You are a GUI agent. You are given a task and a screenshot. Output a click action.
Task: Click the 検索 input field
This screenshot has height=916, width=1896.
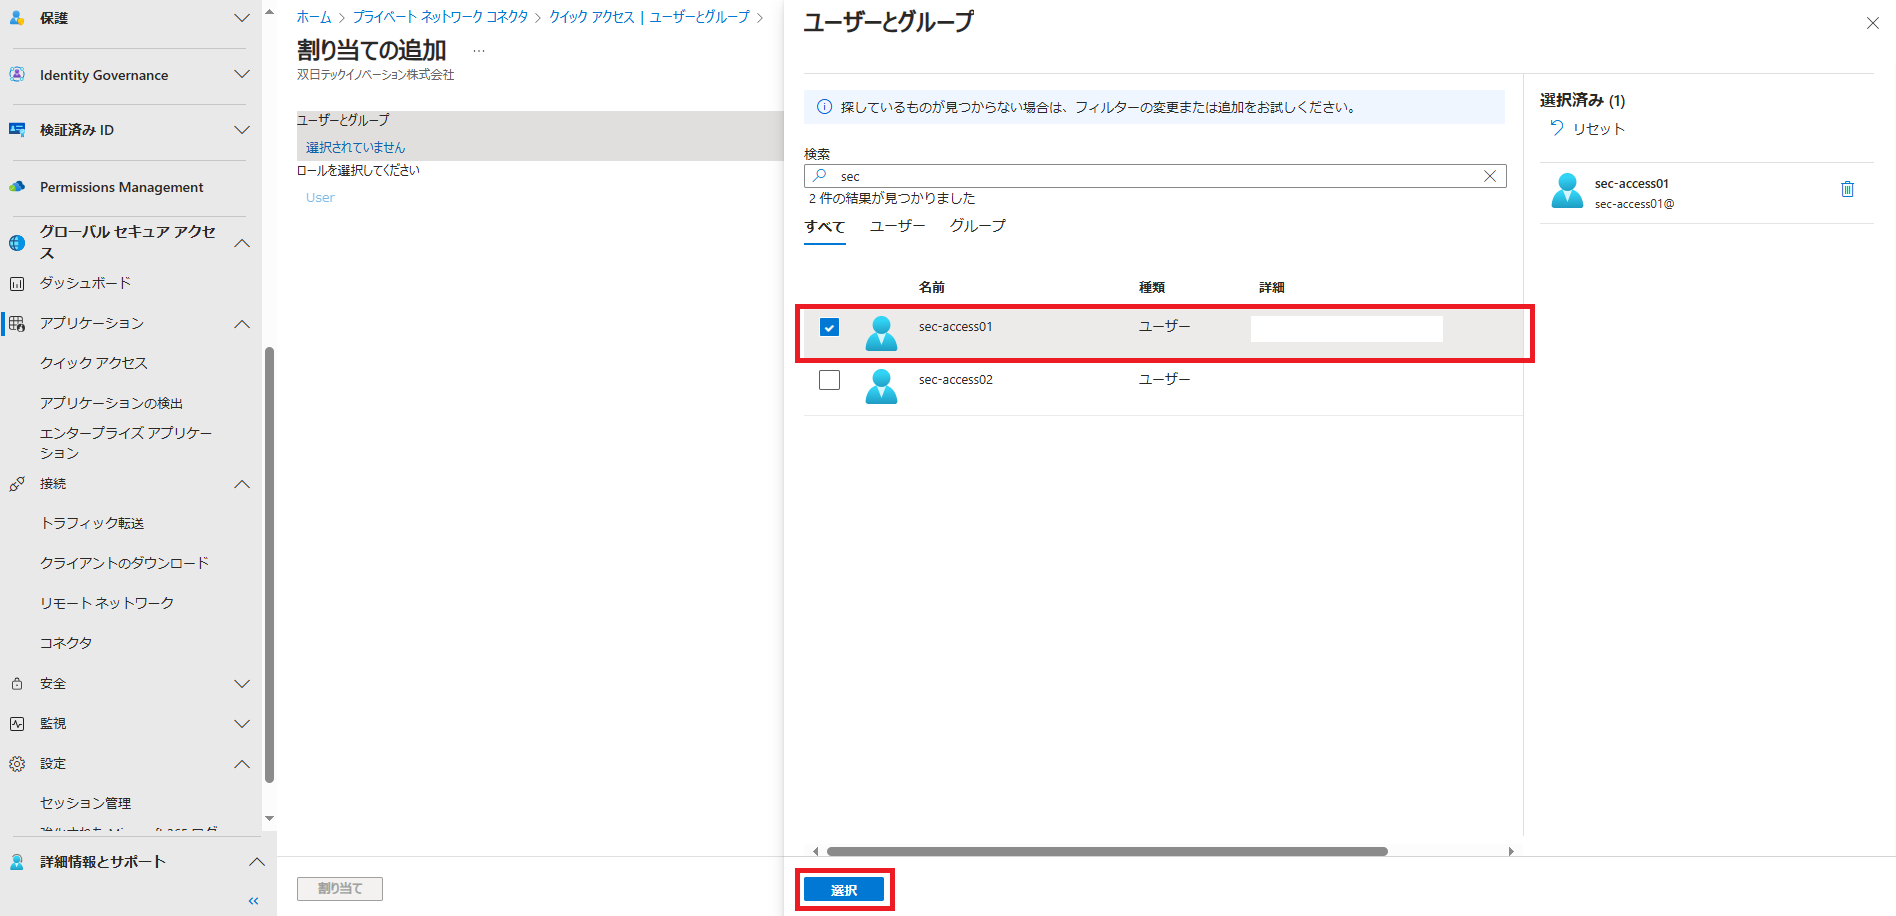click(x=1155, y=176)
